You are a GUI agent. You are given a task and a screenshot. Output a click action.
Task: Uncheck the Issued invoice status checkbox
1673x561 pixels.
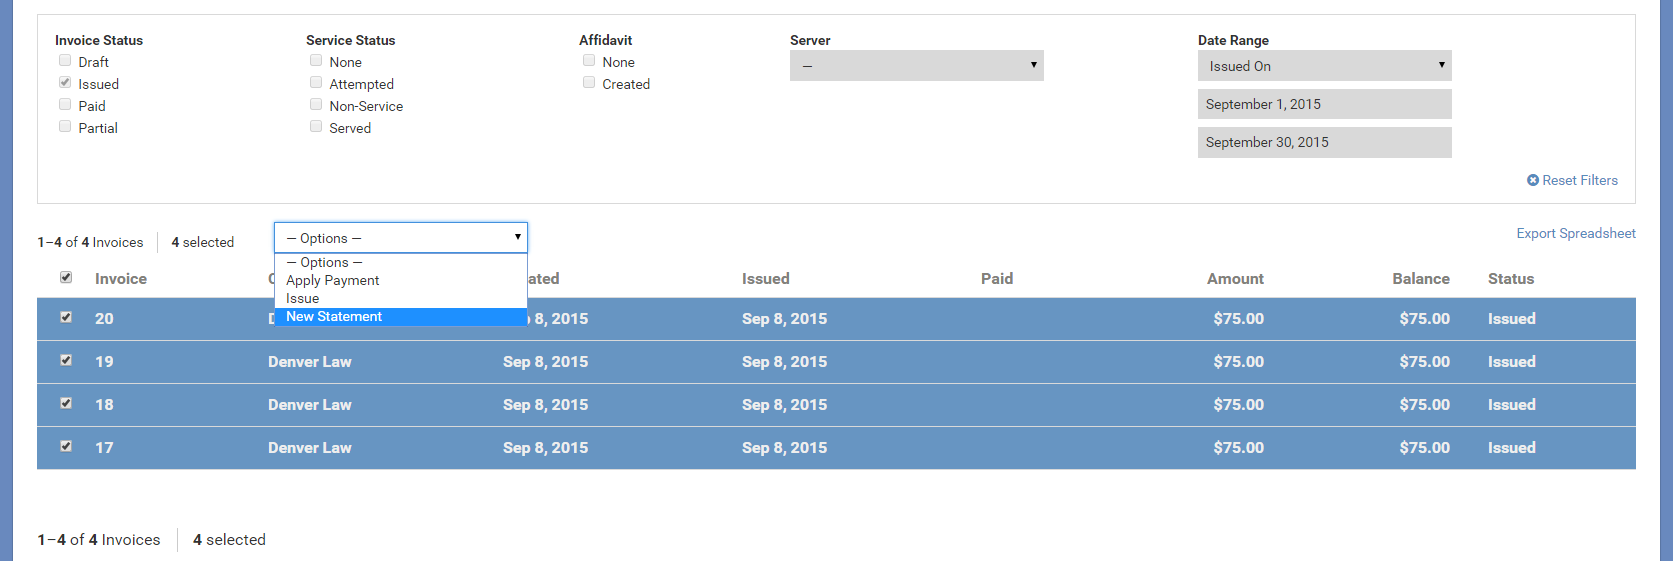[65, 83]
